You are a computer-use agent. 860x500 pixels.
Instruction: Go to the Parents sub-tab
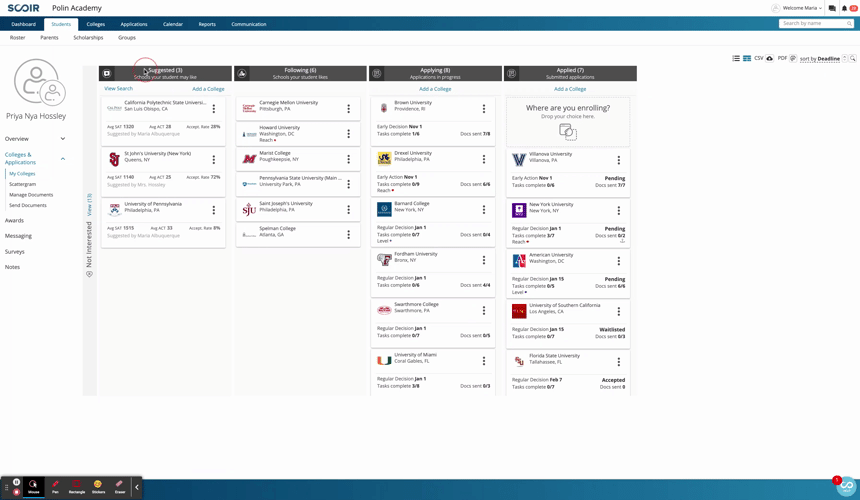(x=49, y=38)
